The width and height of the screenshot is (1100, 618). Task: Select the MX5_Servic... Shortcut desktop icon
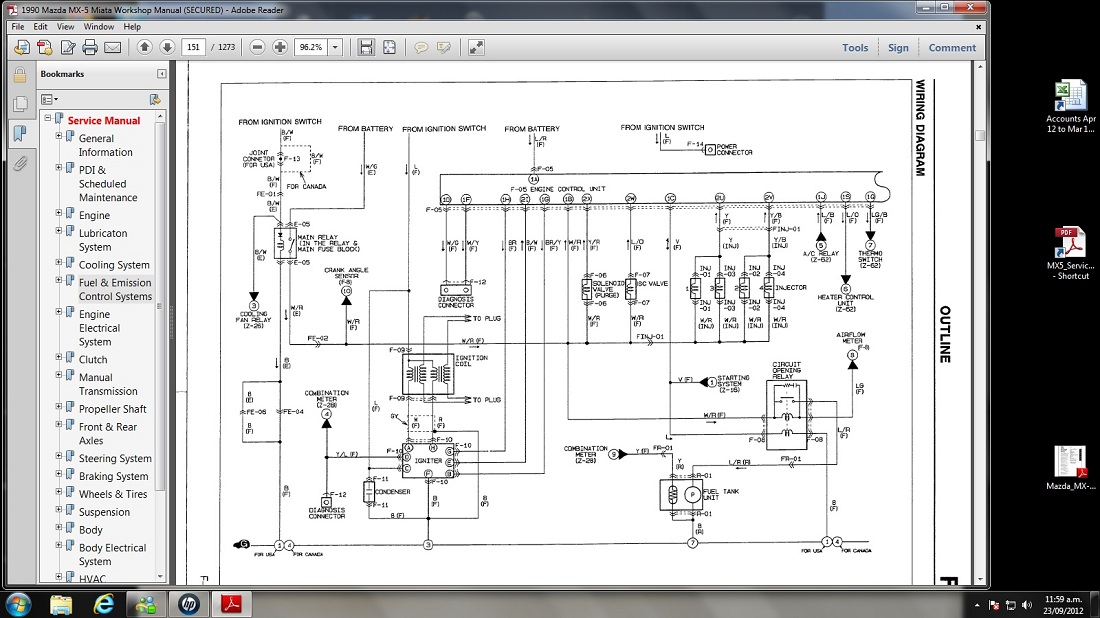[1071, 254]
